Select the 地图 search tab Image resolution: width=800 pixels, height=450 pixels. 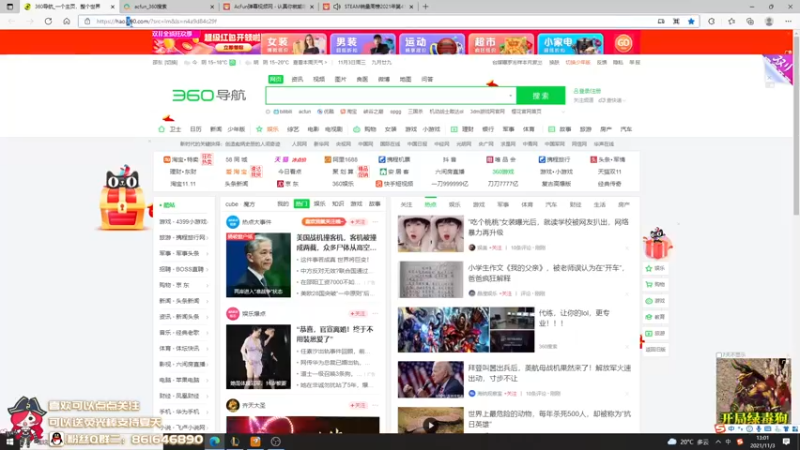point(406,79)
